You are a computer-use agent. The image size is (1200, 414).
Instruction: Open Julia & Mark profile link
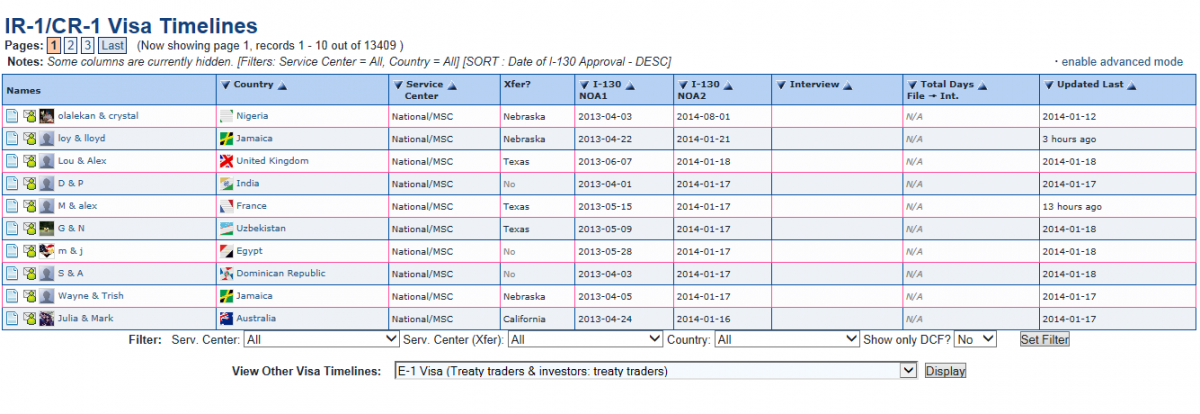[86, 319]
